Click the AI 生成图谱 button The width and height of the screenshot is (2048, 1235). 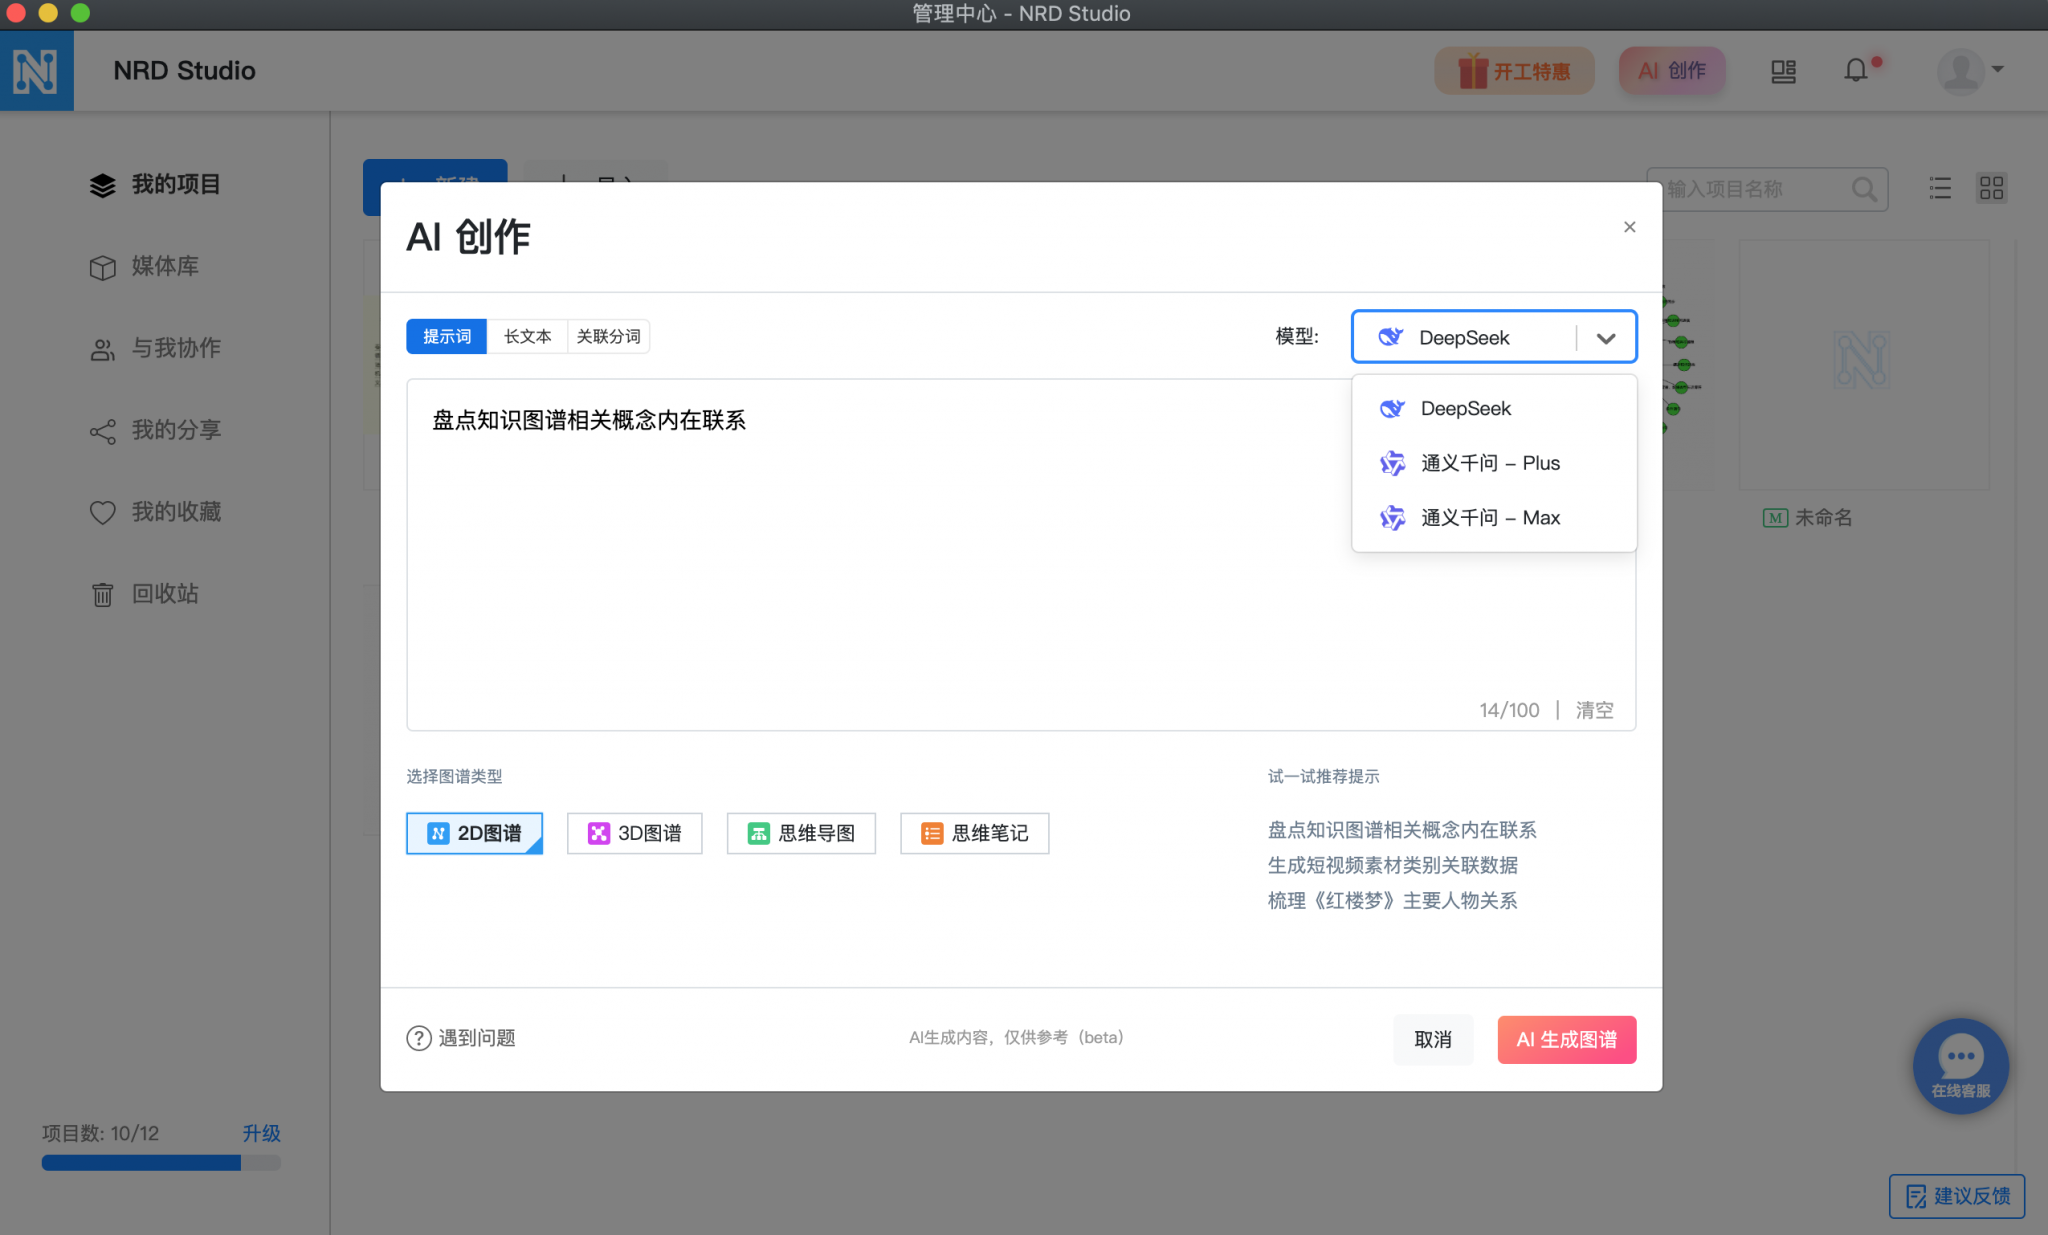click(x=1566, y=1039)
